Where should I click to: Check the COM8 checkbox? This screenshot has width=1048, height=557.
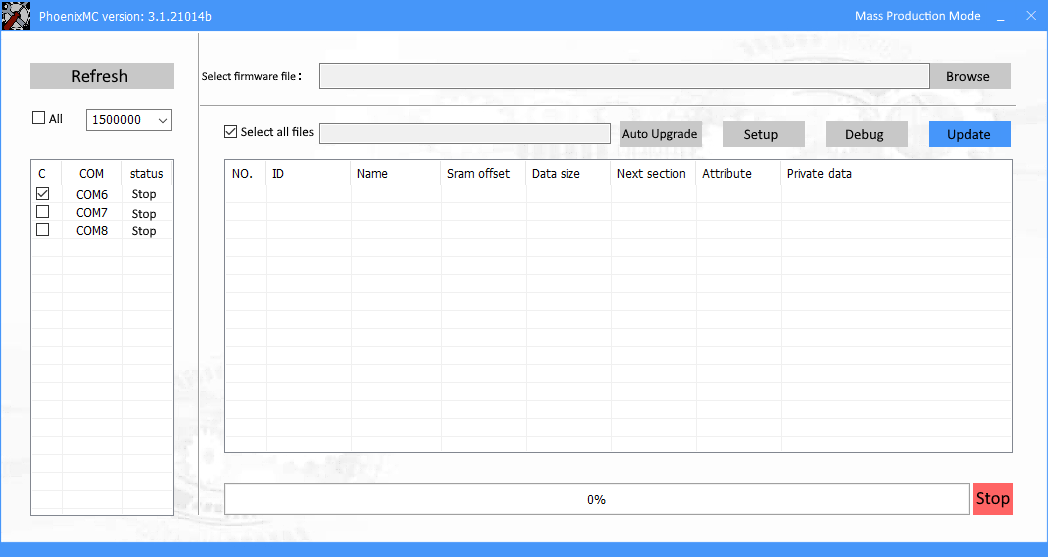43,230
